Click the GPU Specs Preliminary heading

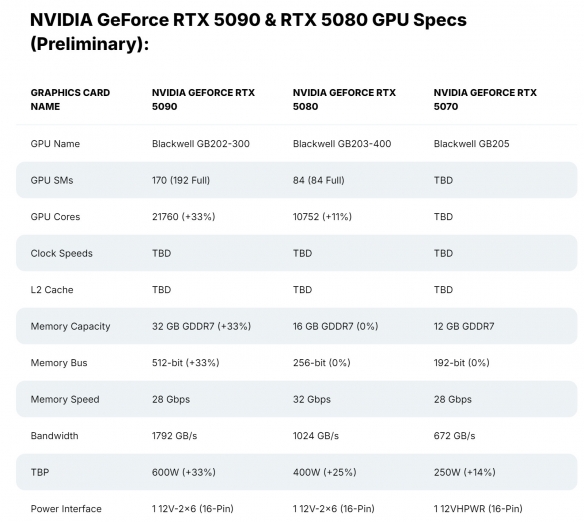(248, 32)
